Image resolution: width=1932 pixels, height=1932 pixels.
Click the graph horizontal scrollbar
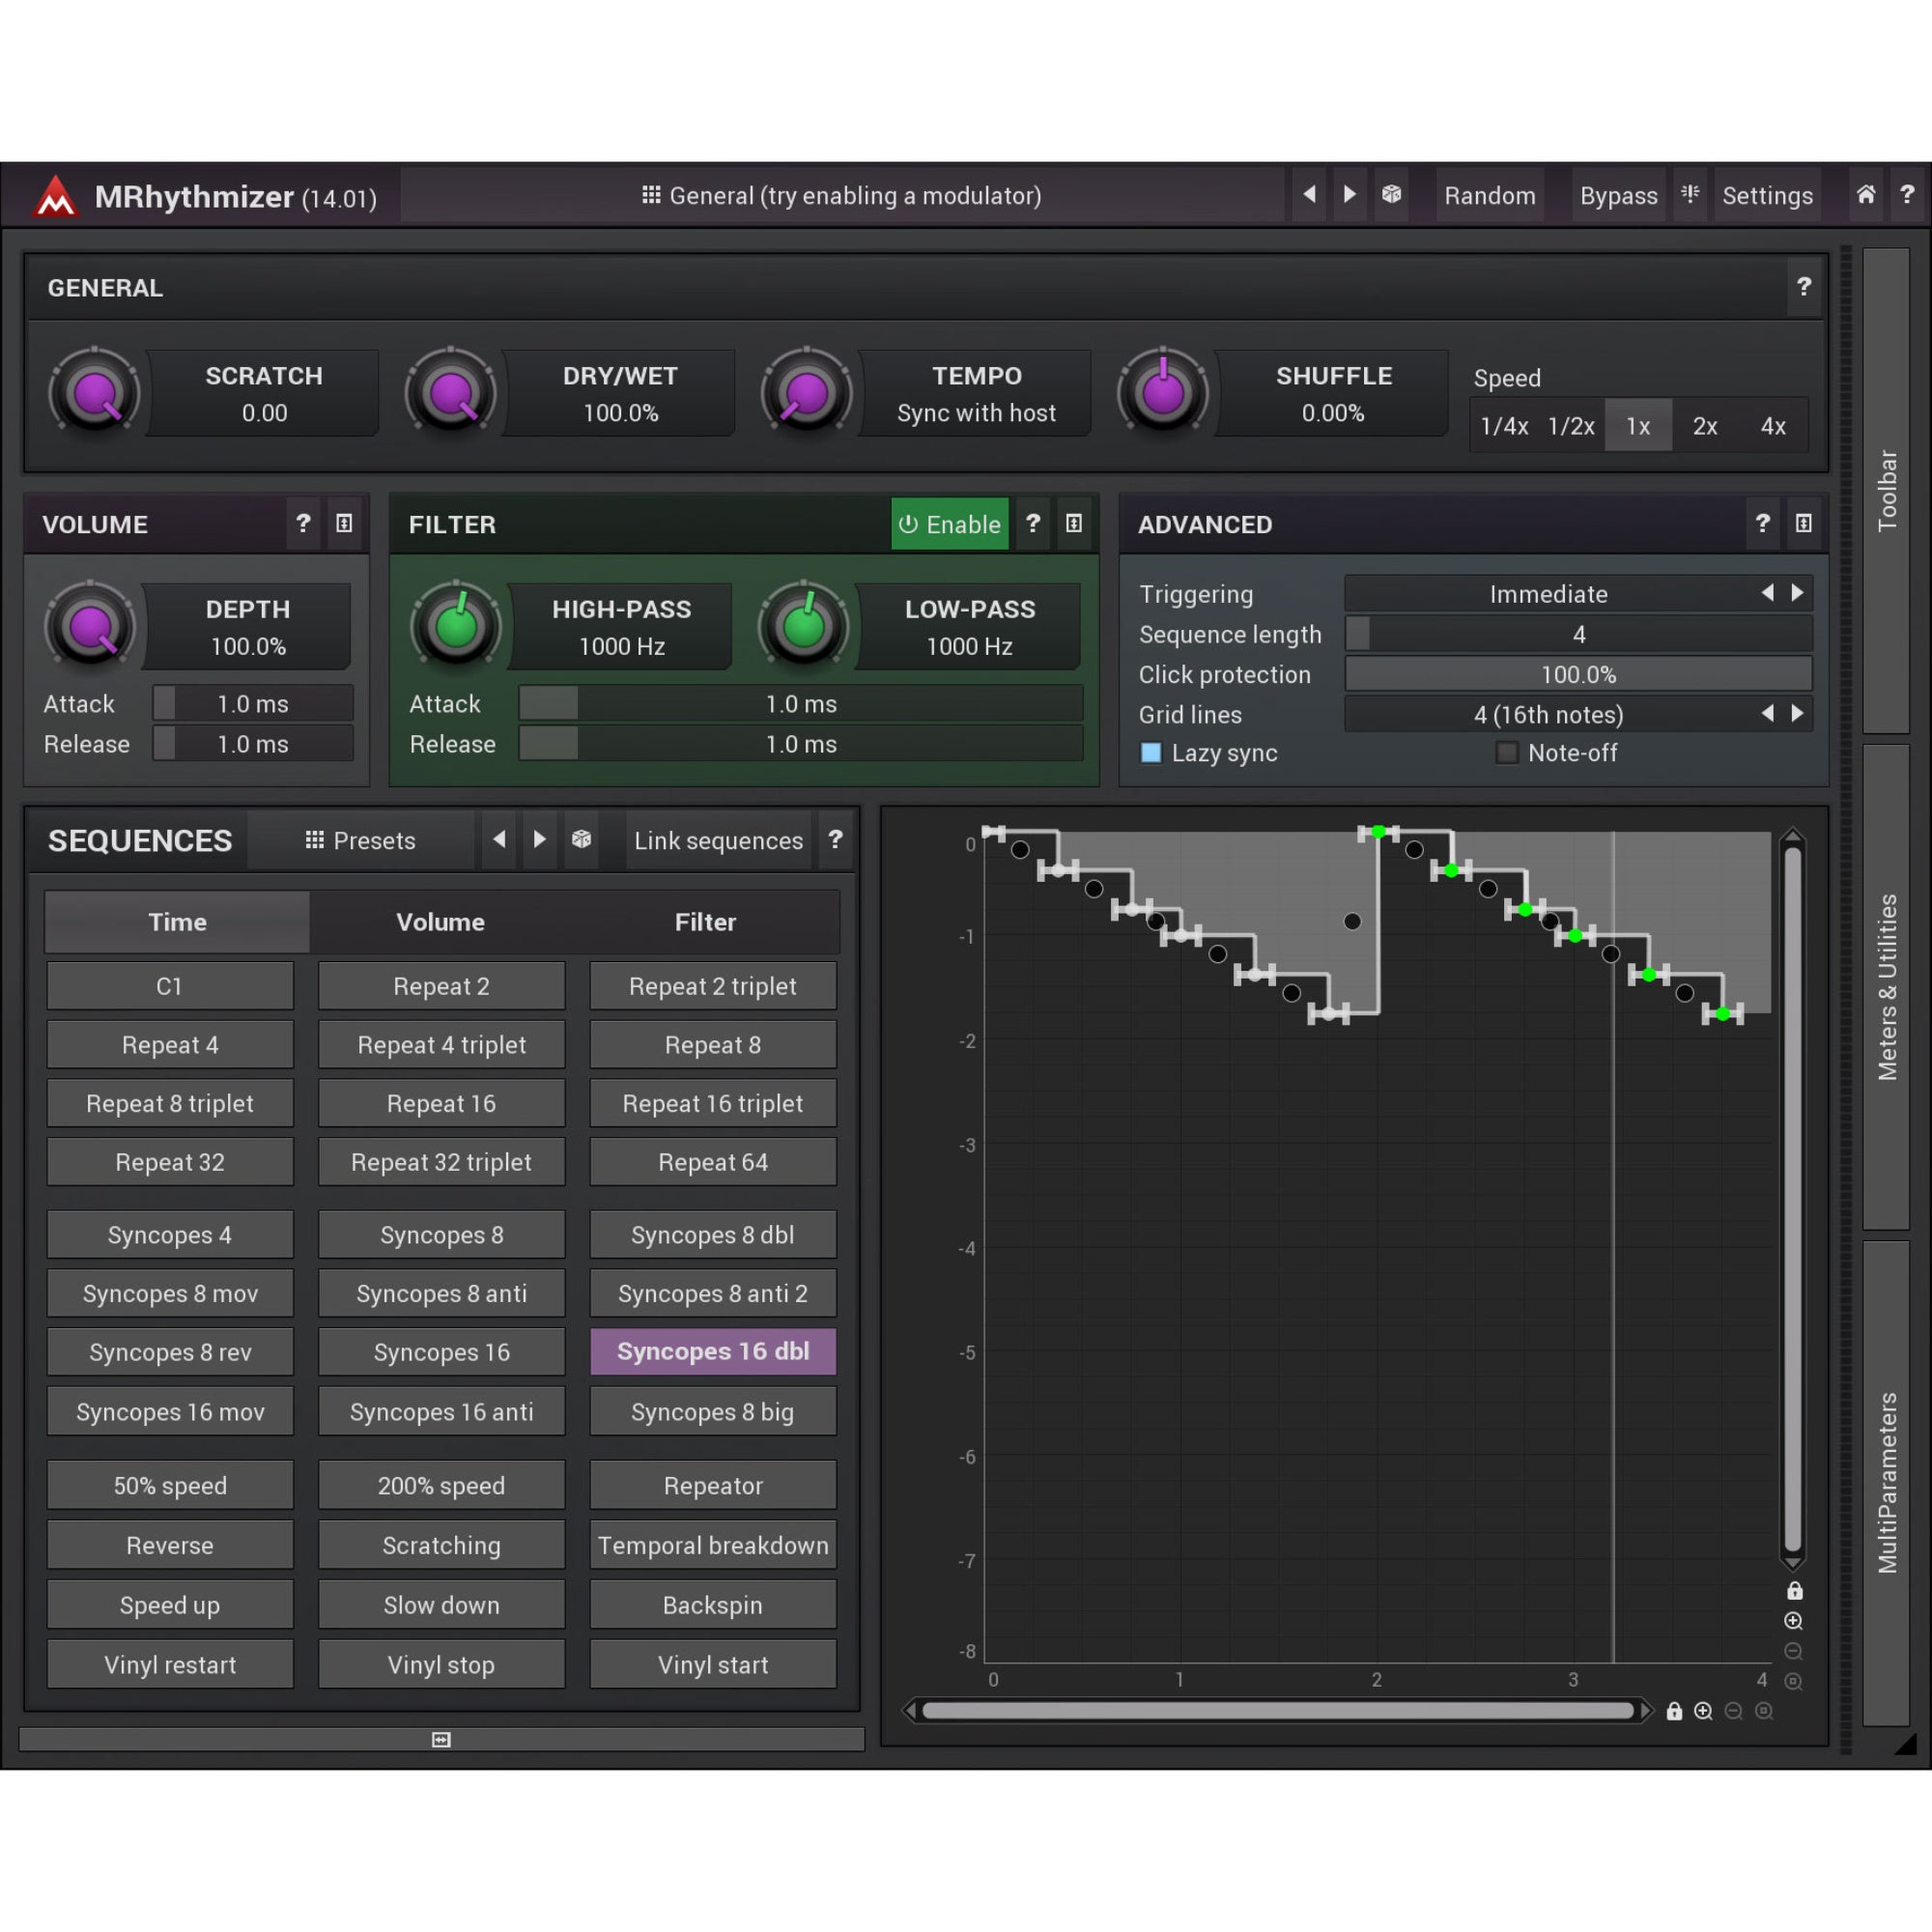point(1277,1711)
